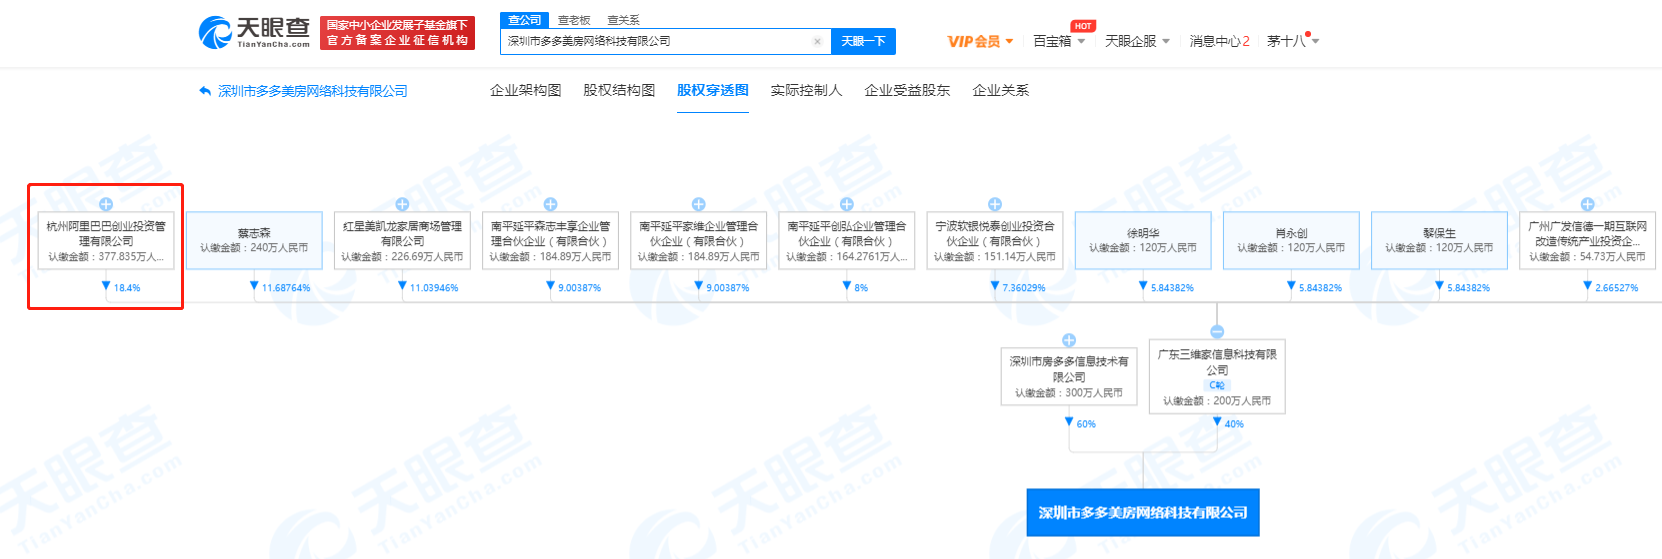The width and height of the screenshot is (1662, 559).
Task: Select the 广州广发信德一期互联网 fund node
Action: [1587, 240]
